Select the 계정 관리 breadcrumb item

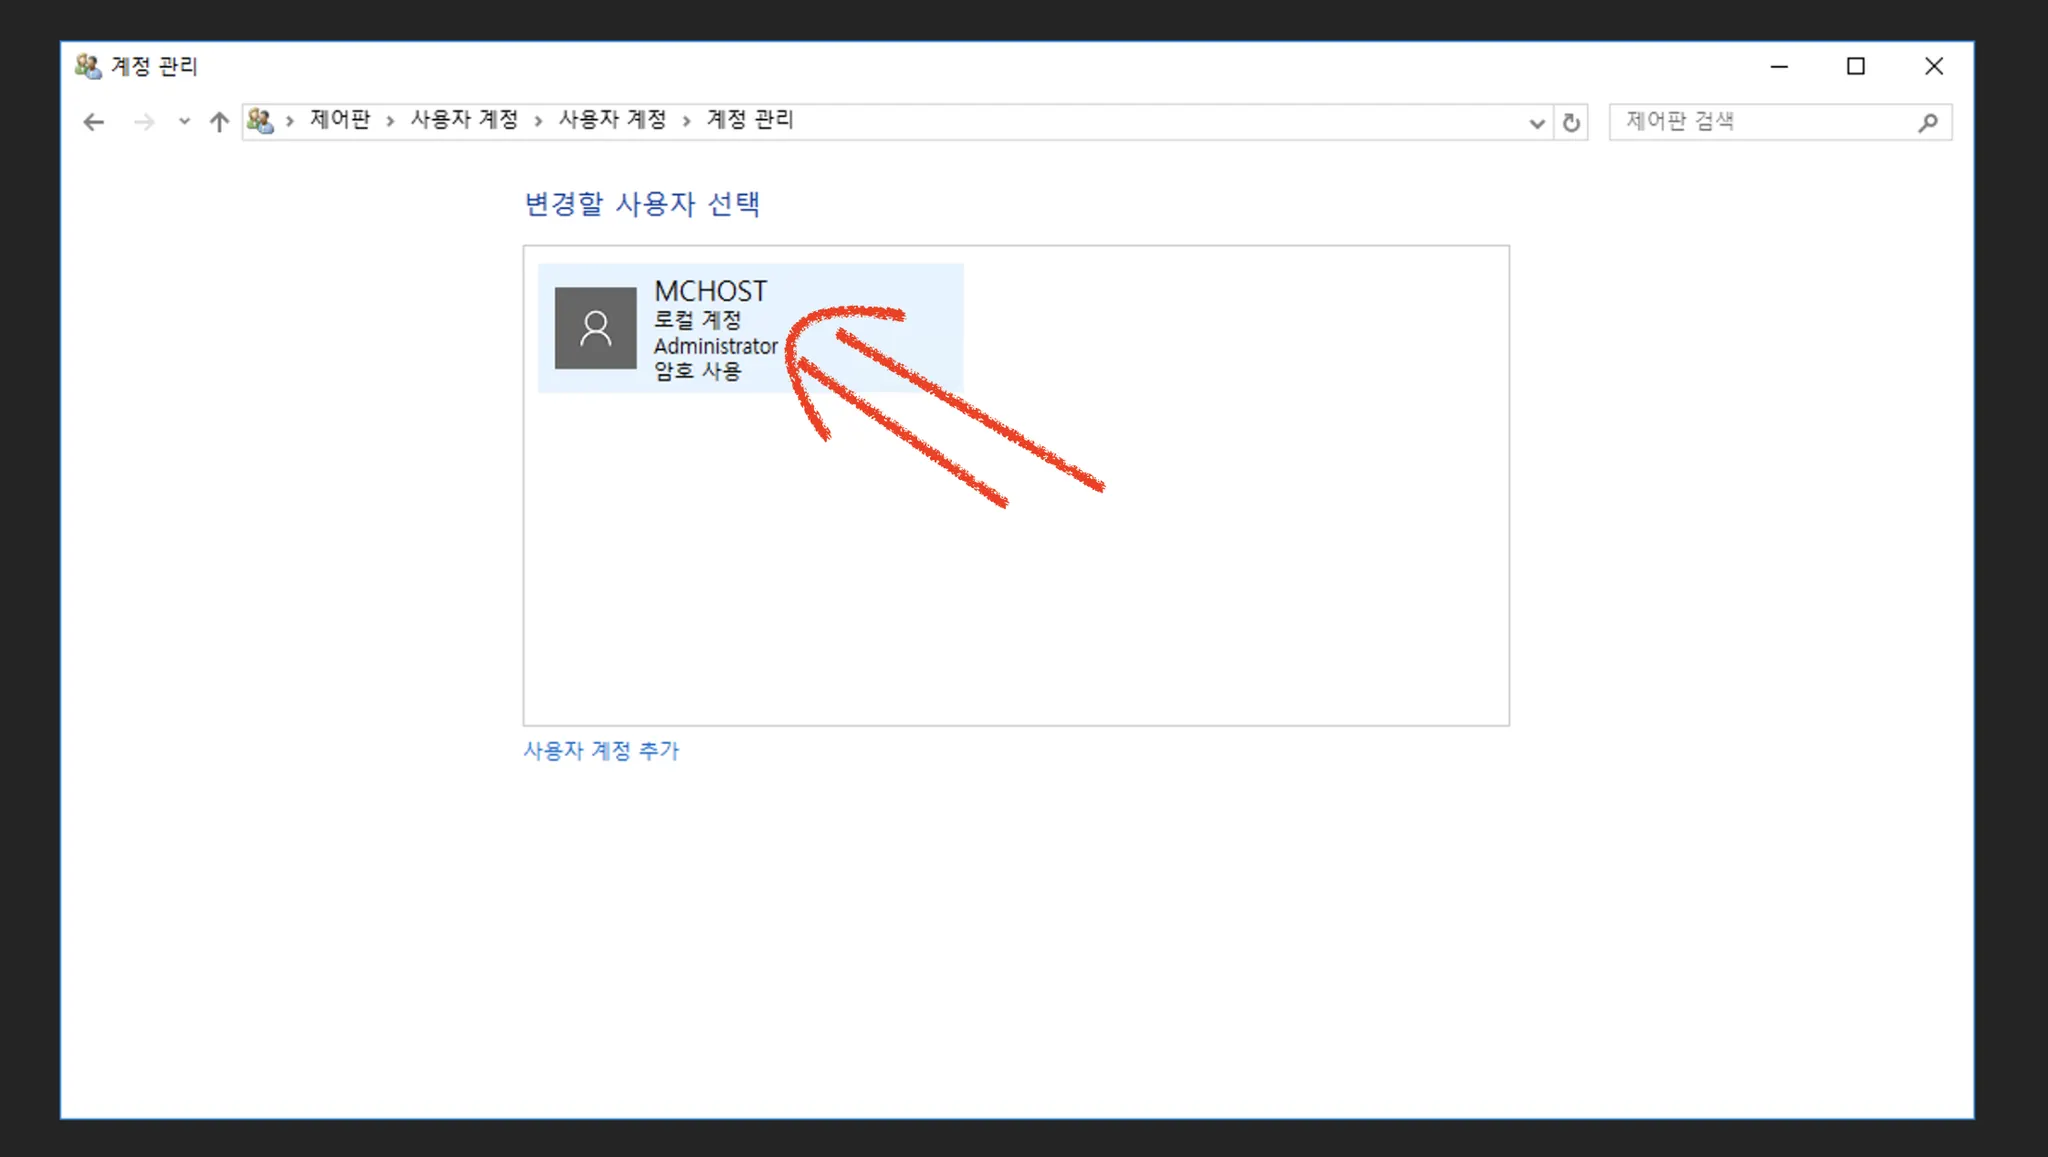750,120
